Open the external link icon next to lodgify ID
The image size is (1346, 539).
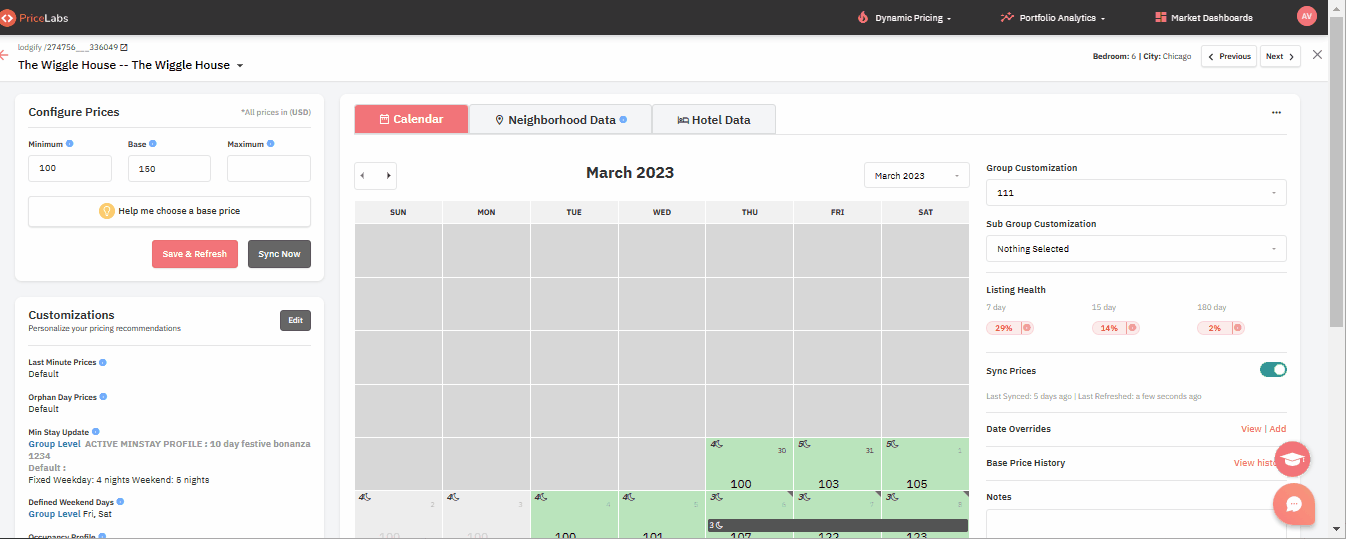point(124,47)
